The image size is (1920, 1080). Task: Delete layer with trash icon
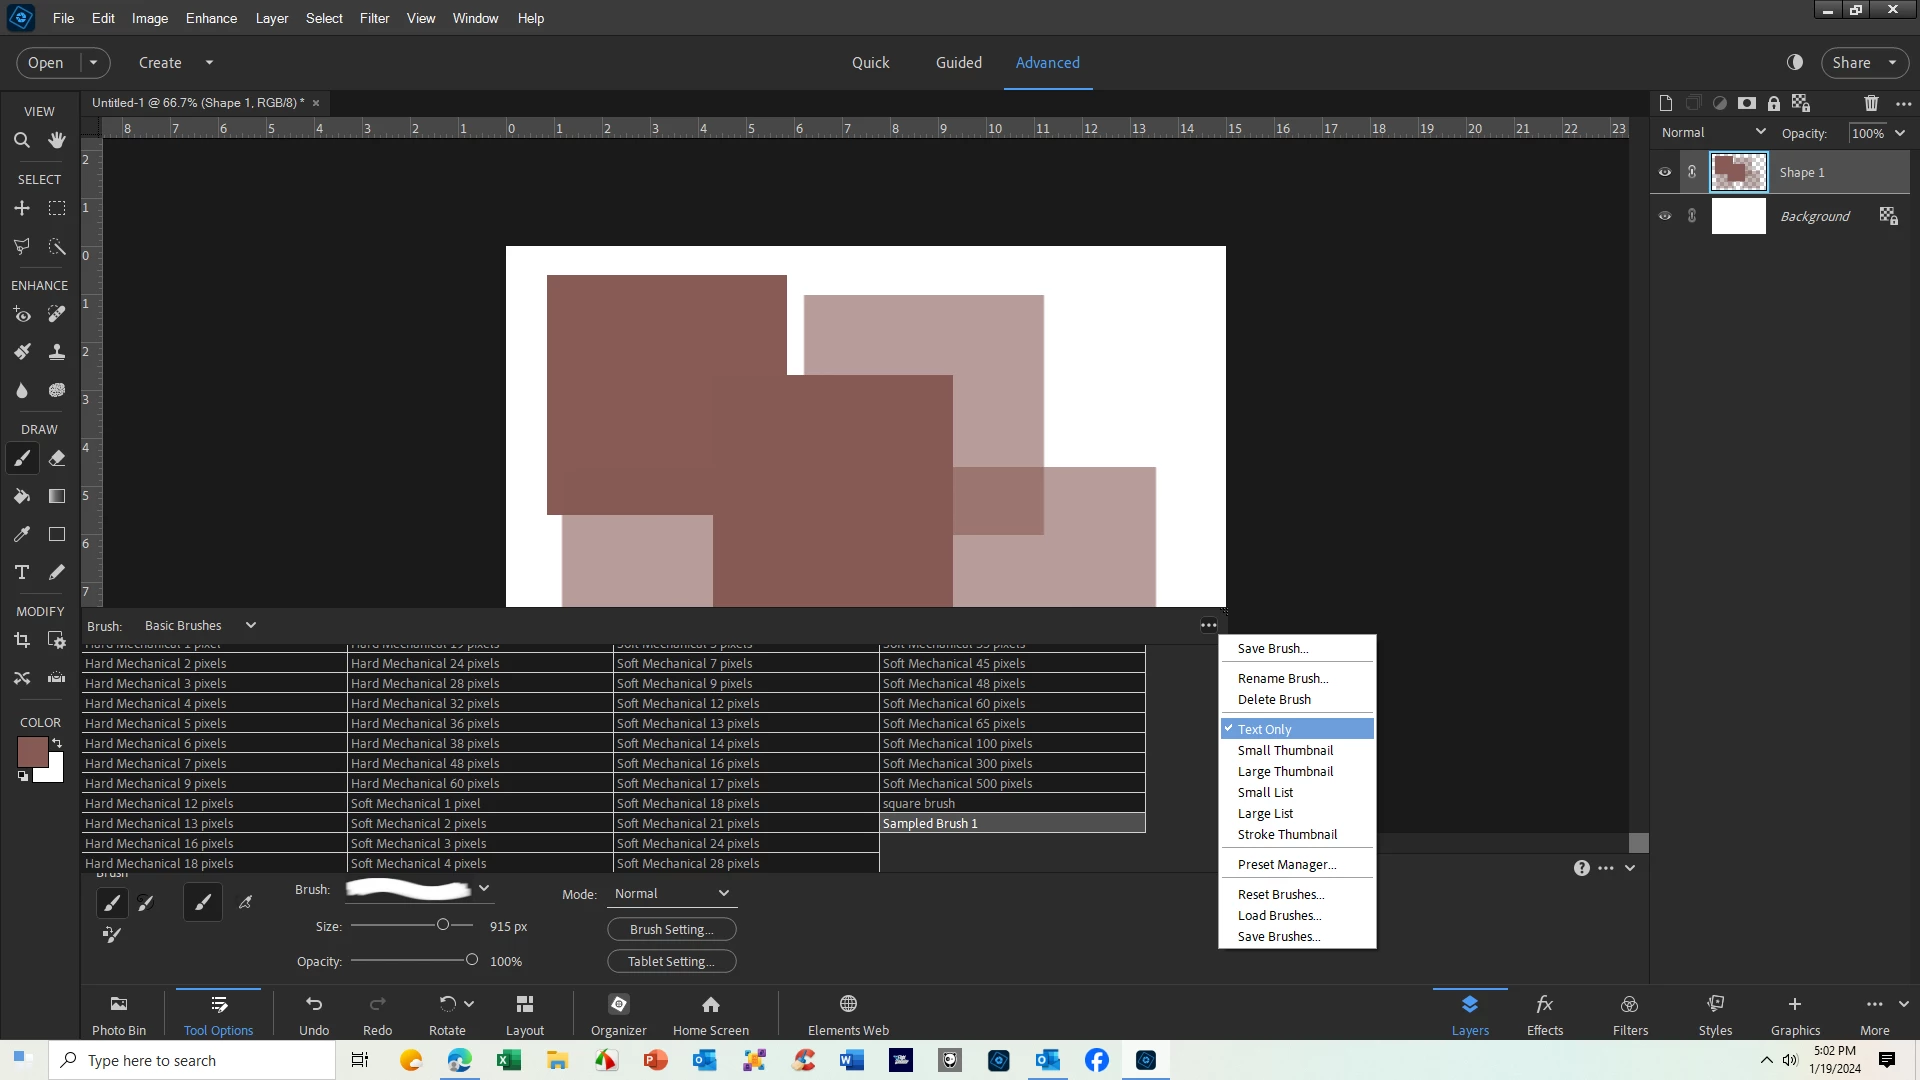pos(1871,103)
